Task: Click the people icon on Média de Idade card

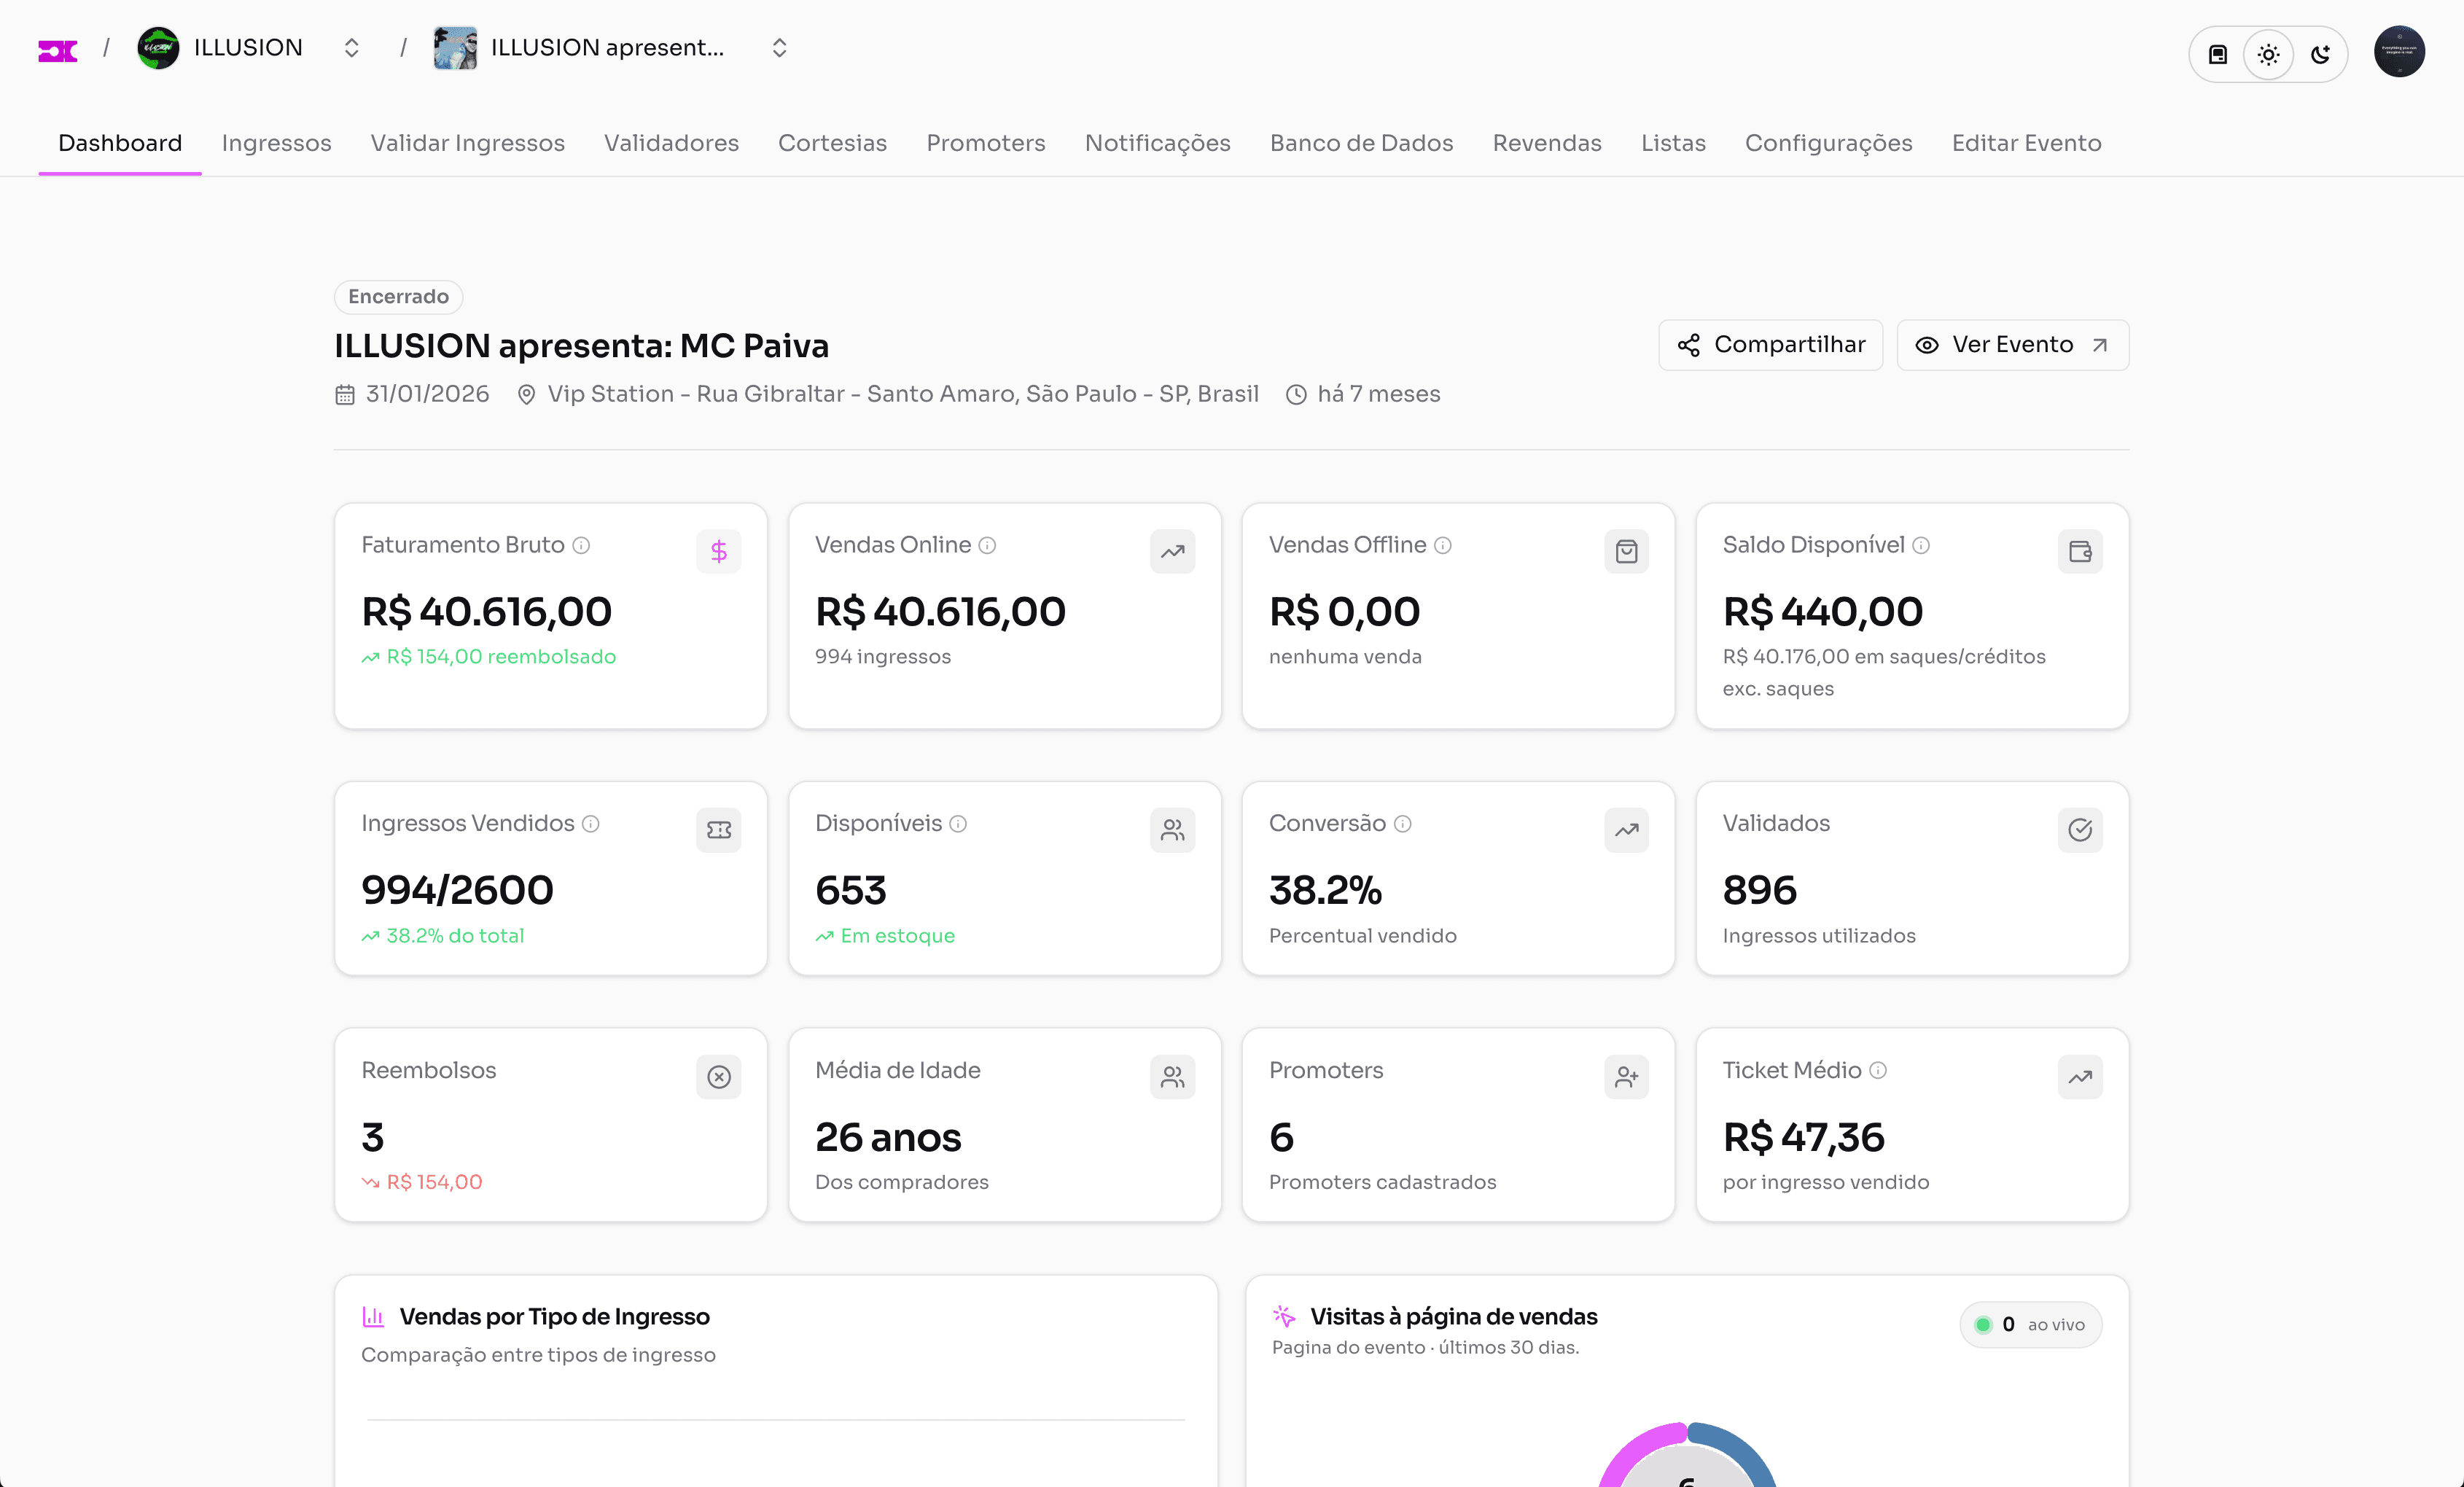Action: (1172, 1077)
